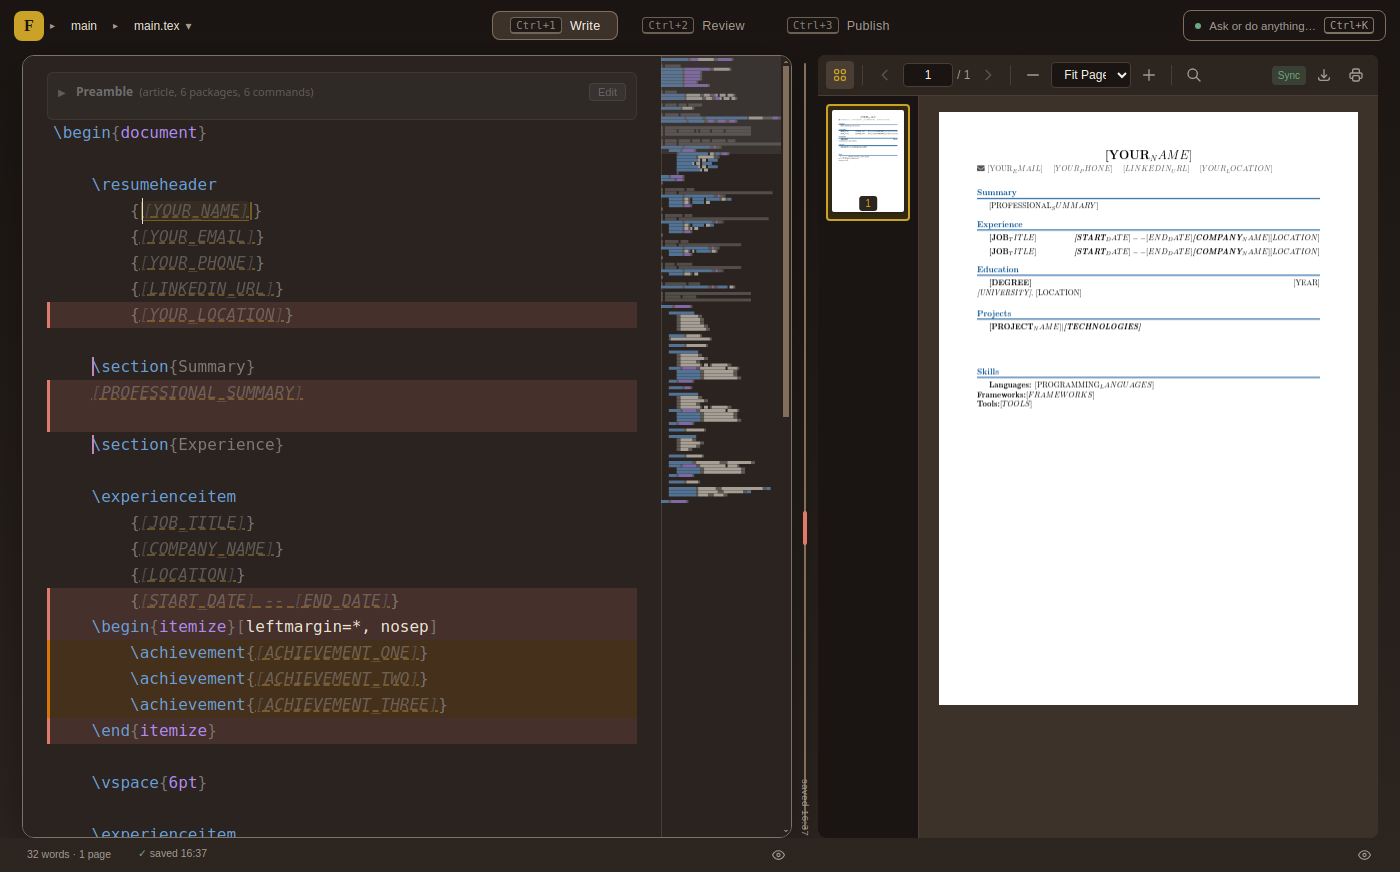Click the saved 16:37 status text
Image resolution: width=1400 pixels, height=872 pixels.
coord(172,854)
